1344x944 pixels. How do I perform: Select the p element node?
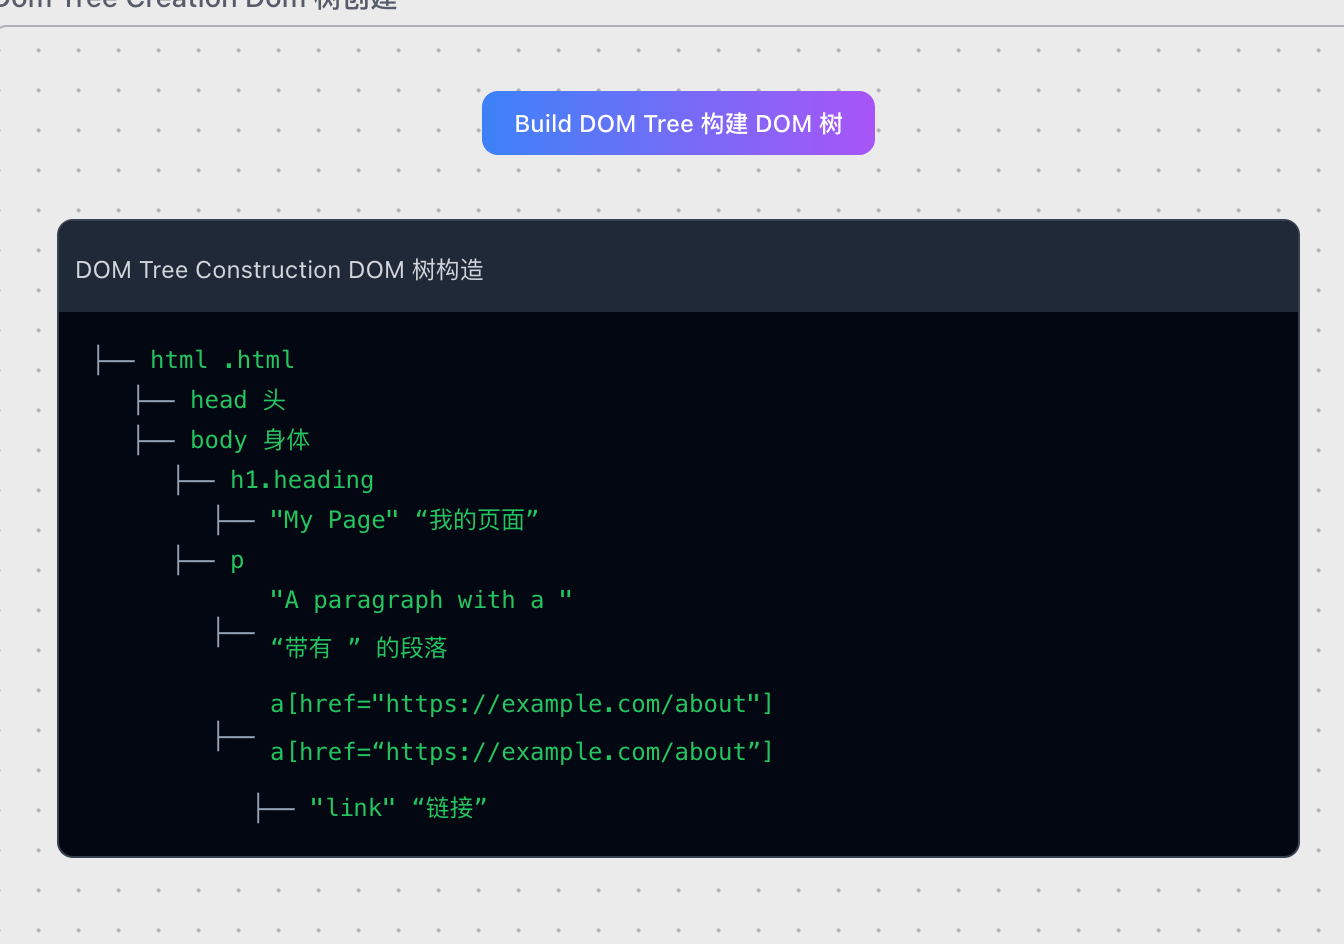pos(237,560)
